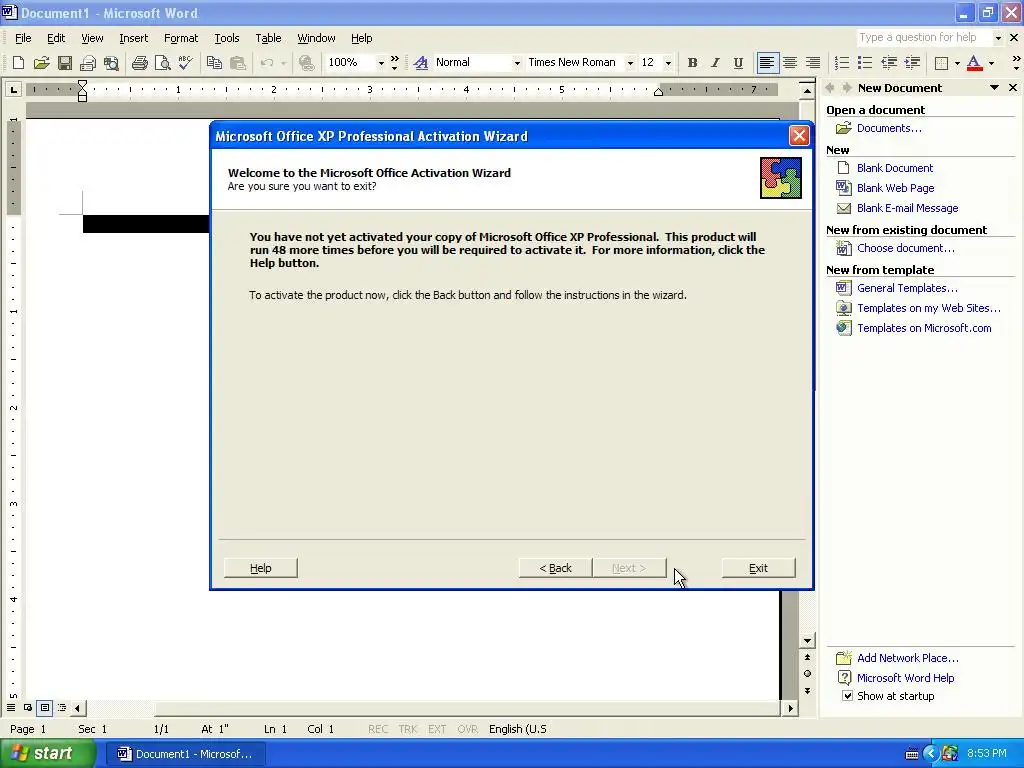Click the Font Color red A swatch
This screenshot has width=1024, height=768.
click(974, 63)
